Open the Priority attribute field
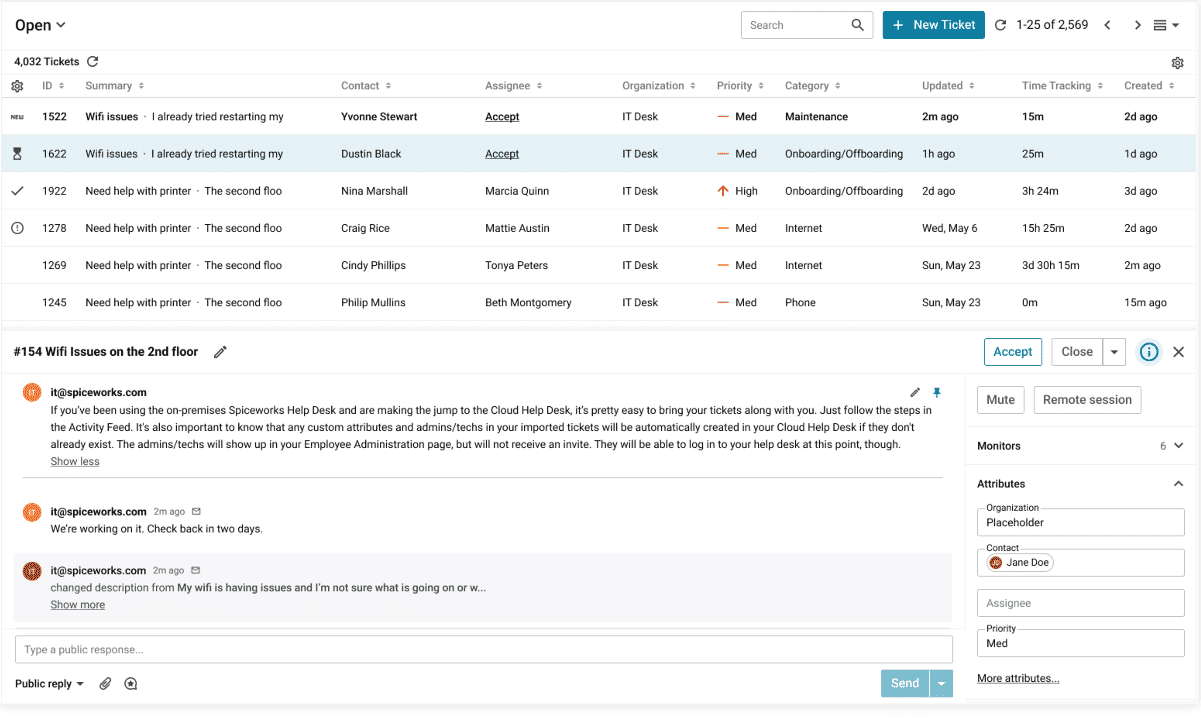The image size is (1201, 722). [1081, 643]
